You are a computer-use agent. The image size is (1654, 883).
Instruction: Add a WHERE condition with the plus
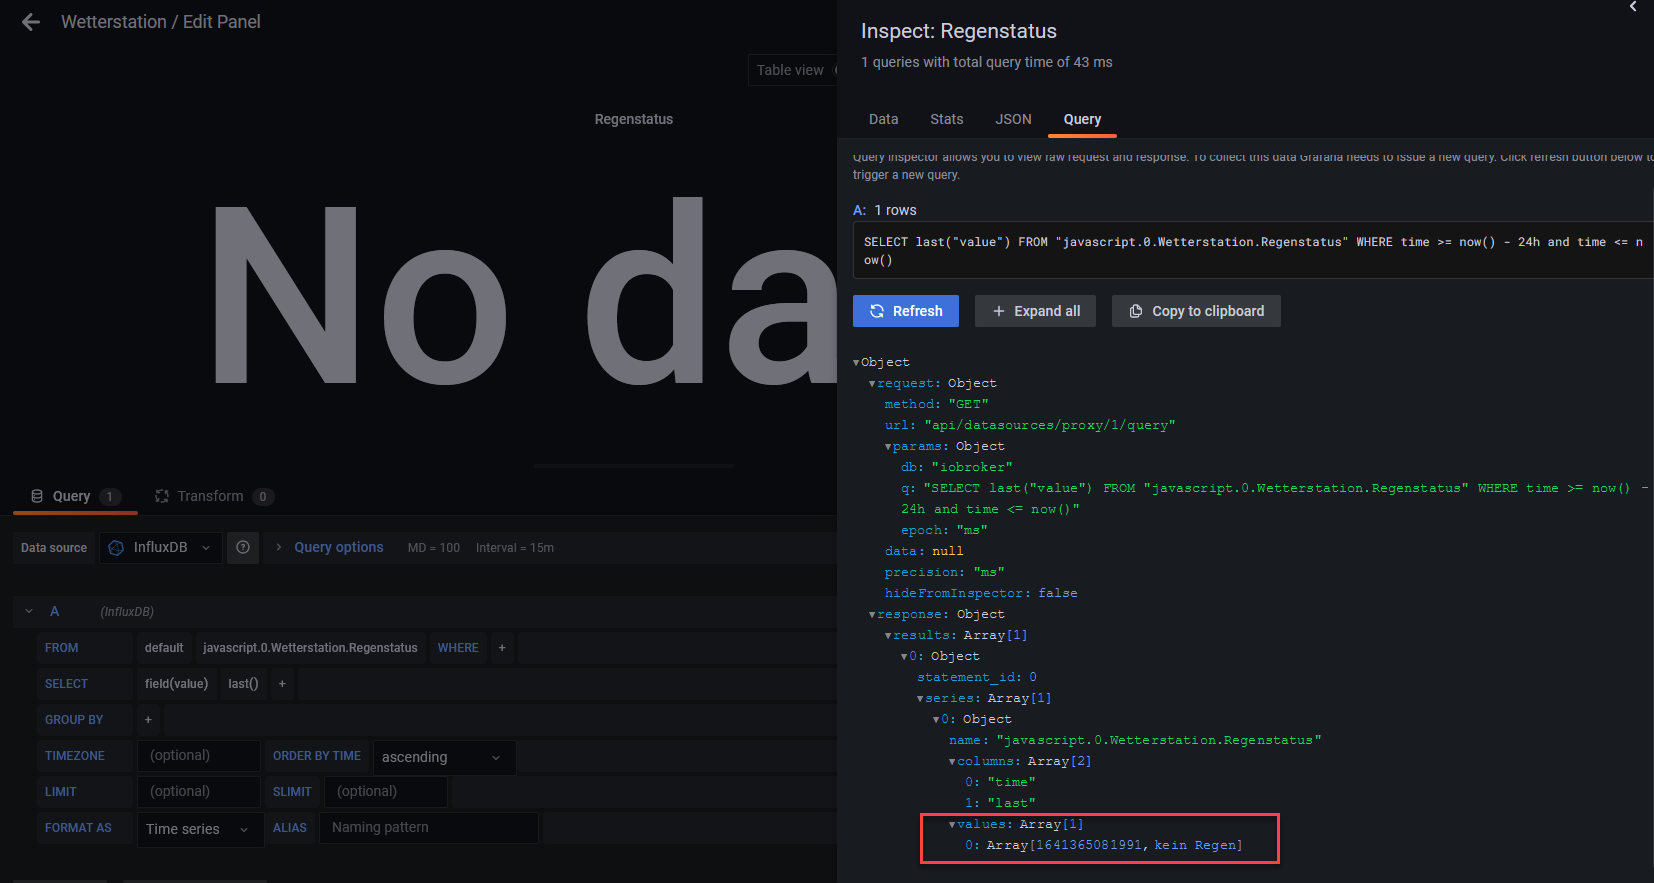coord(502,648)
